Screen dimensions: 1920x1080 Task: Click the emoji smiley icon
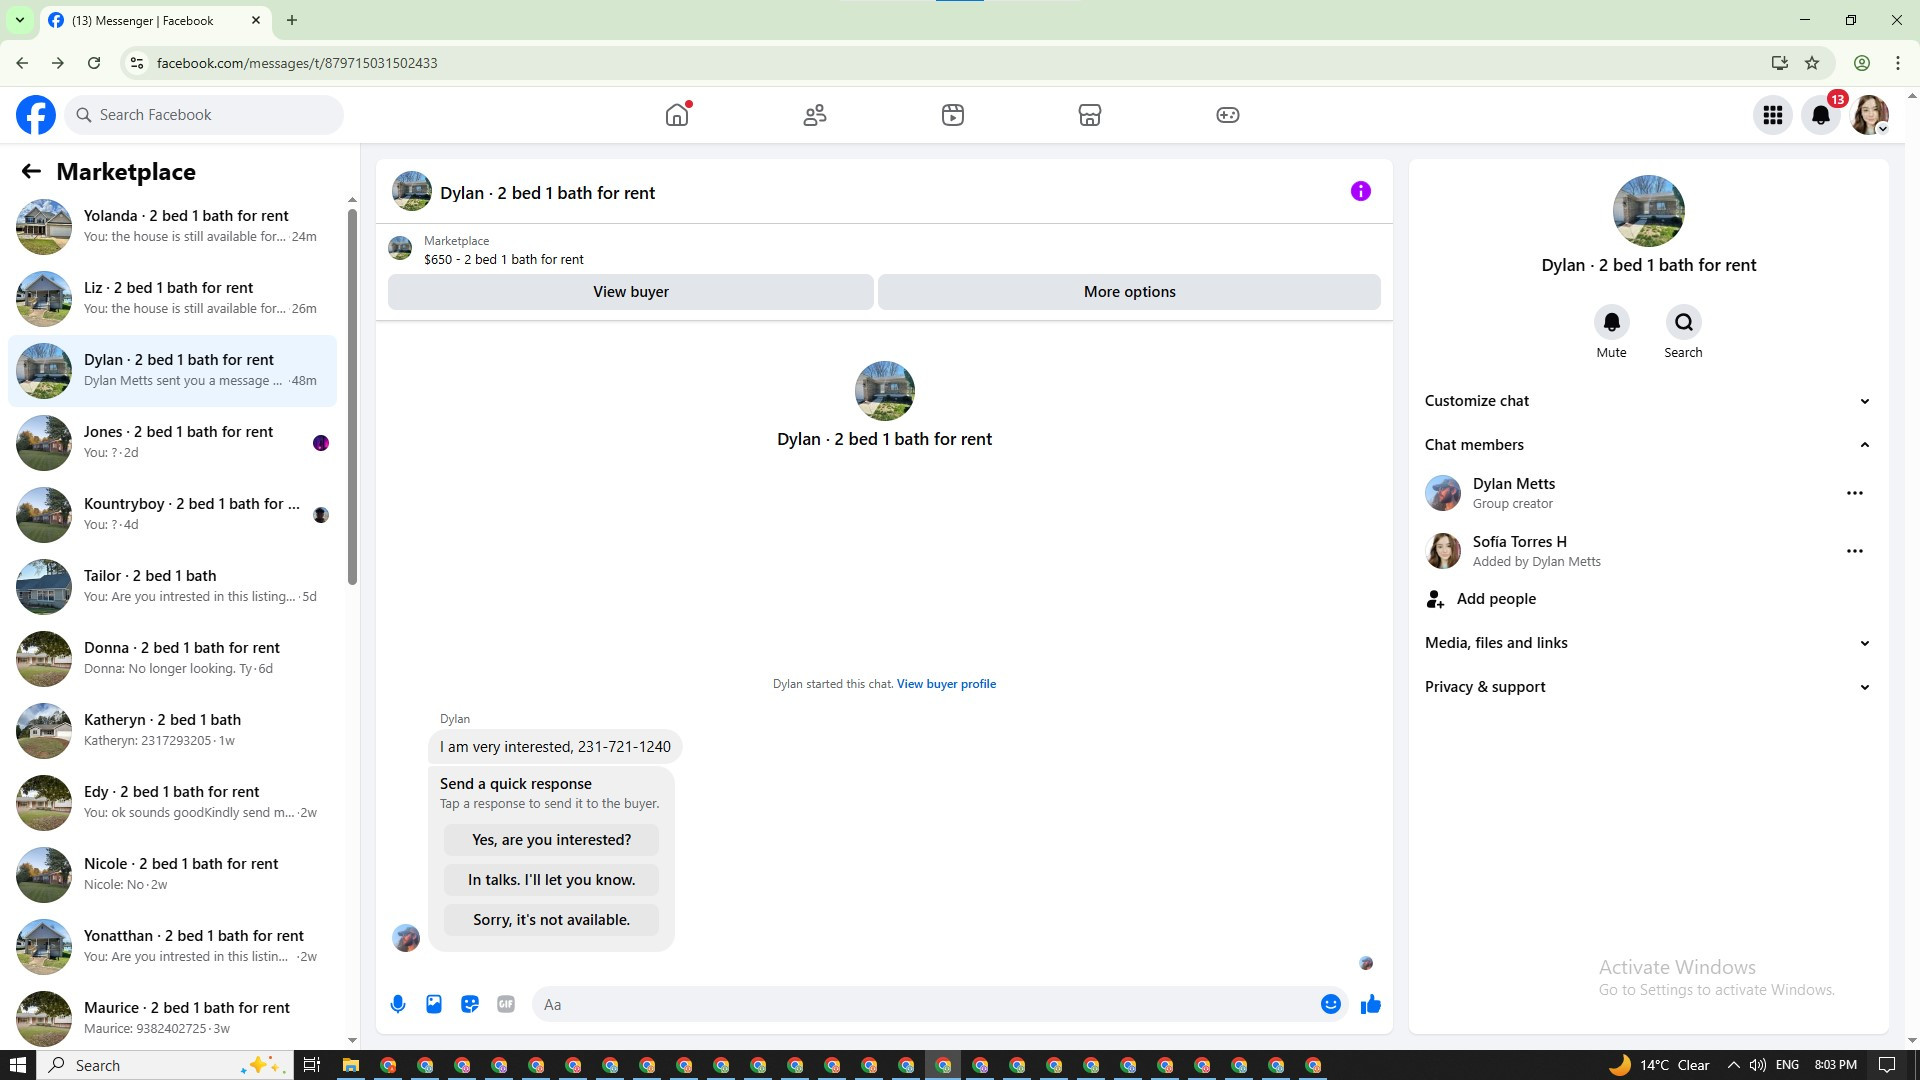(1330, 1004)
